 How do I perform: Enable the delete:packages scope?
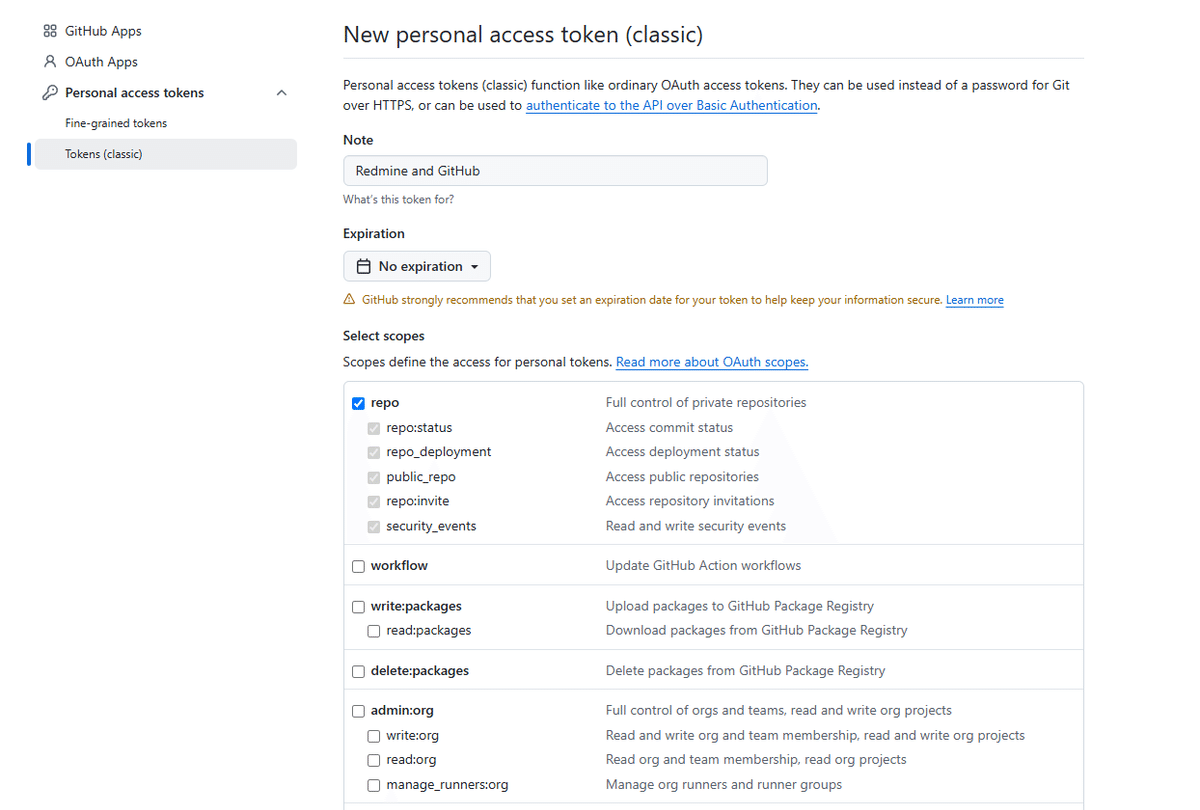point(358,671)
